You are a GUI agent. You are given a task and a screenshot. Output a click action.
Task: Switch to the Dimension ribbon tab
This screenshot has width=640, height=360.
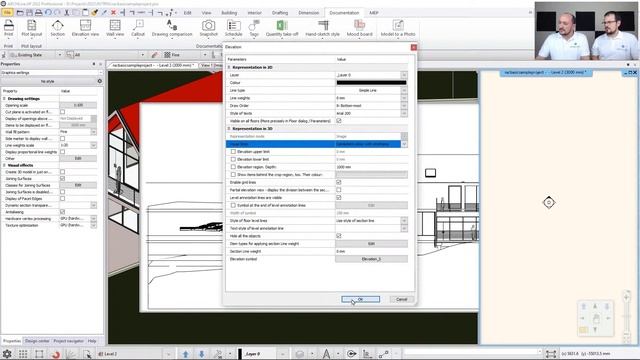click(x=309, y=13)
